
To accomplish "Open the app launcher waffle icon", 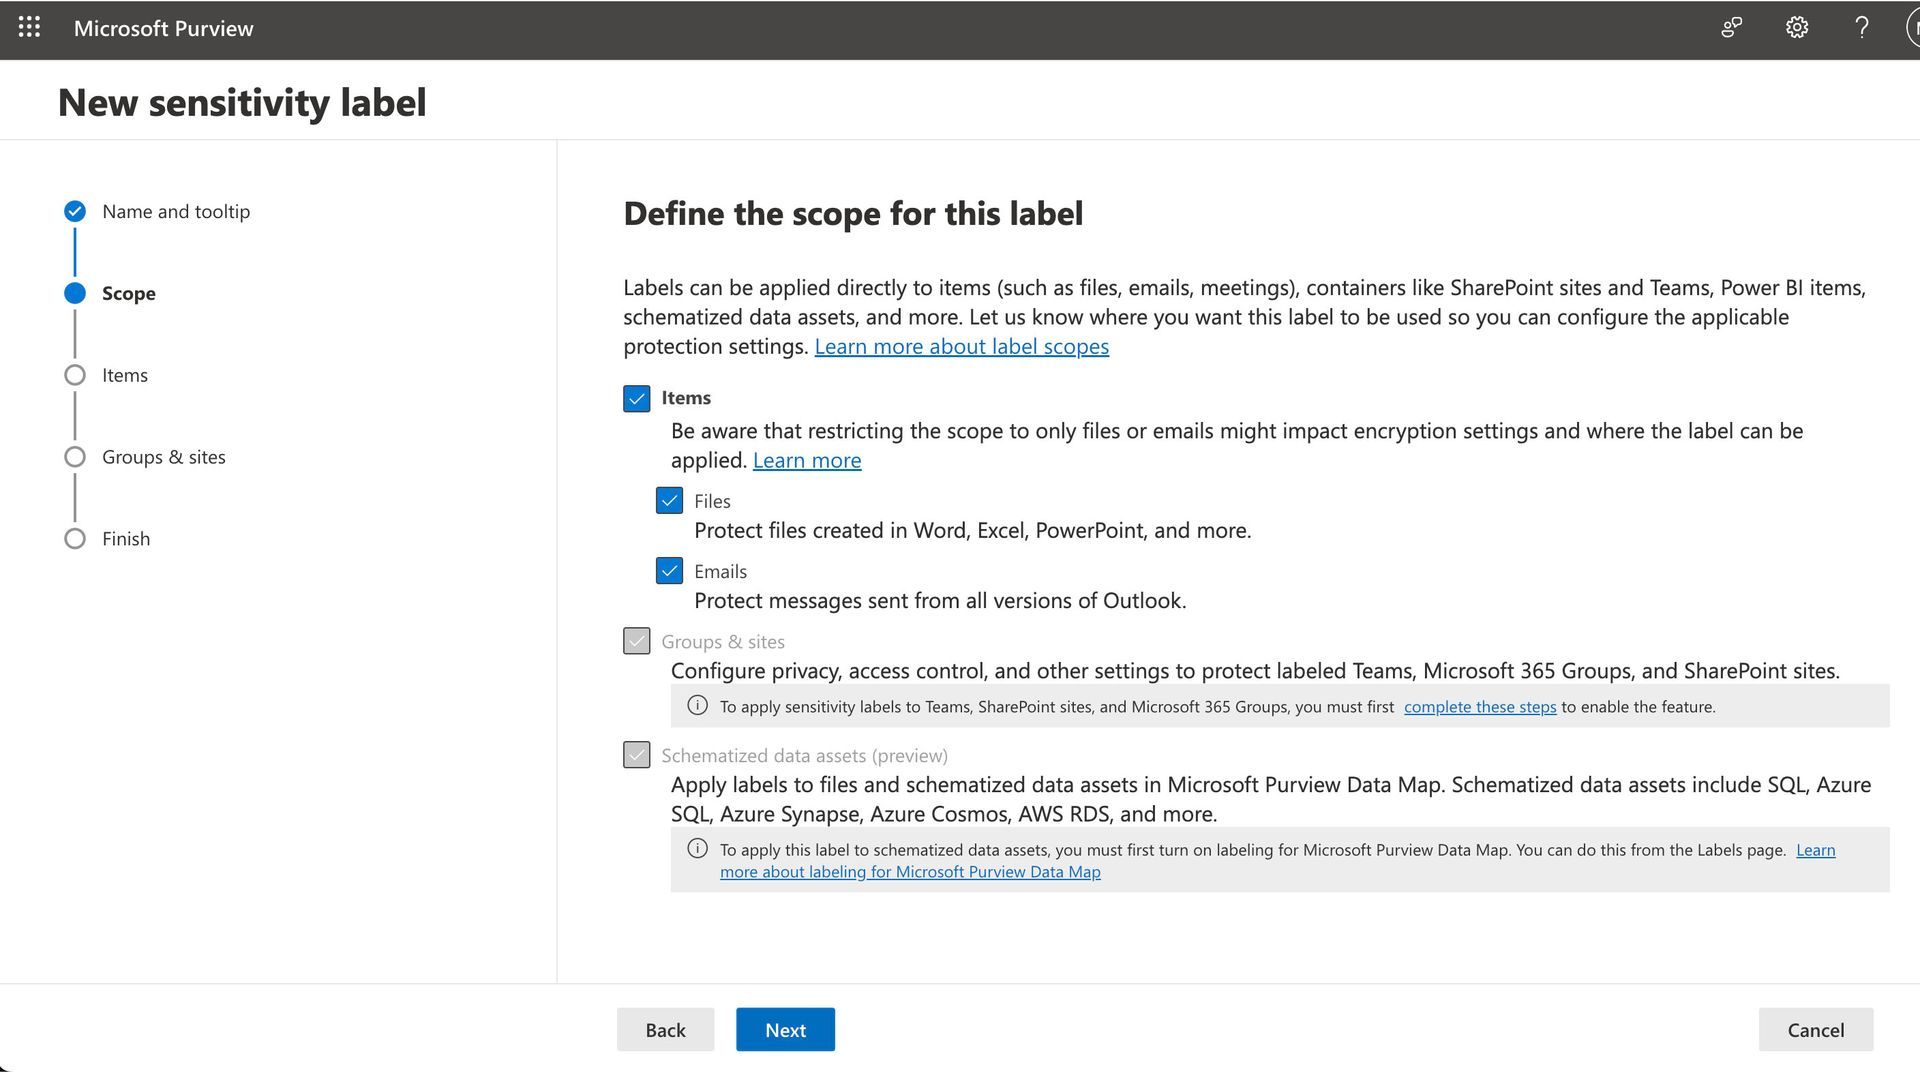I will pos(29,28).
